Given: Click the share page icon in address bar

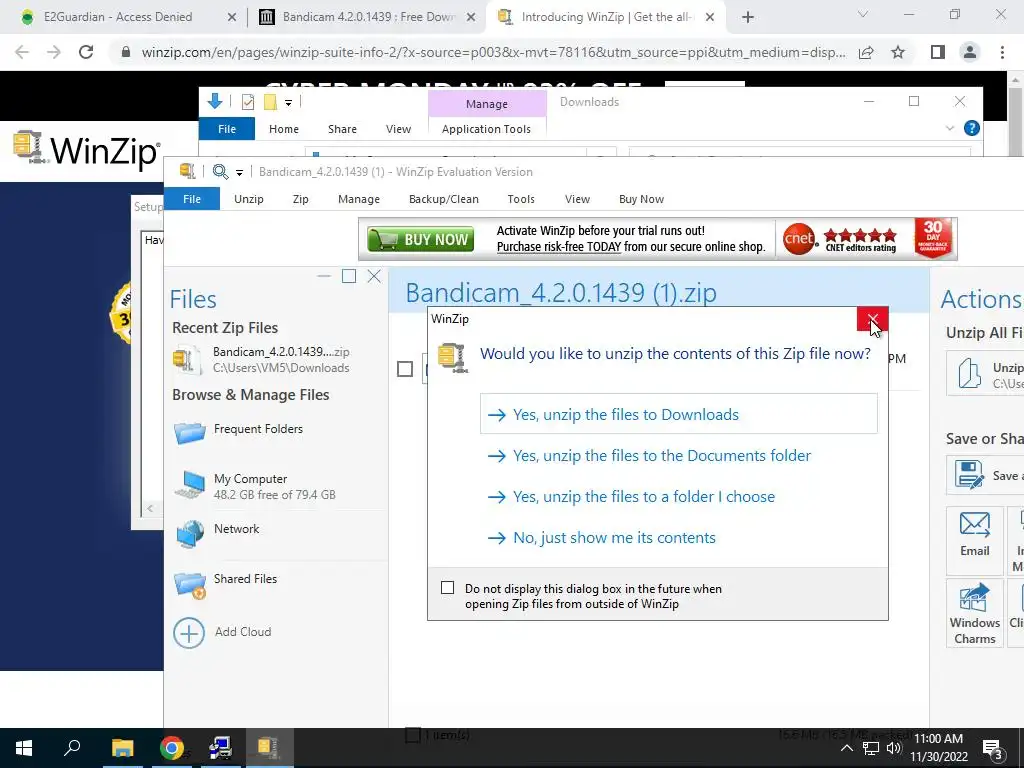Looking at the screenshot, I should click(866, 52).
